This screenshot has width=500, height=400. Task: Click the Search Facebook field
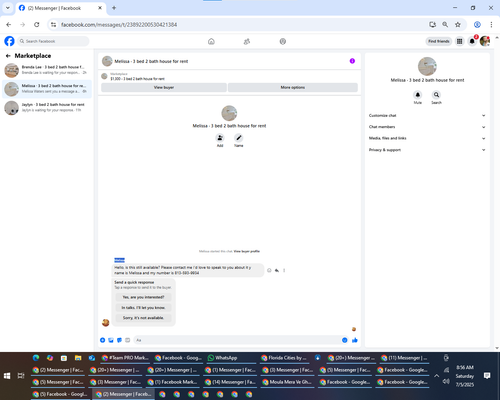pos(53,41)
